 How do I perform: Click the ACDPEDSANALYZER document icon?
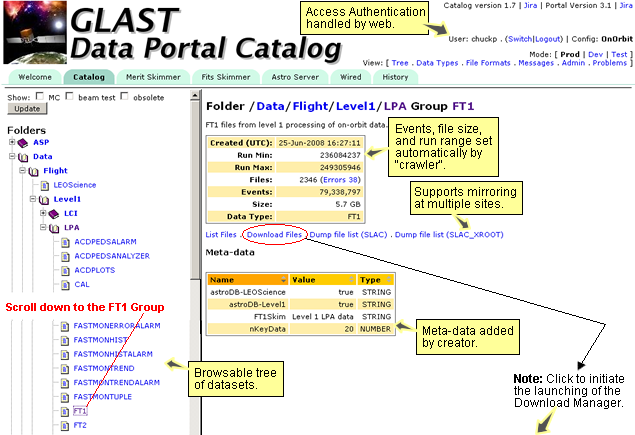(x=65, y=256)
